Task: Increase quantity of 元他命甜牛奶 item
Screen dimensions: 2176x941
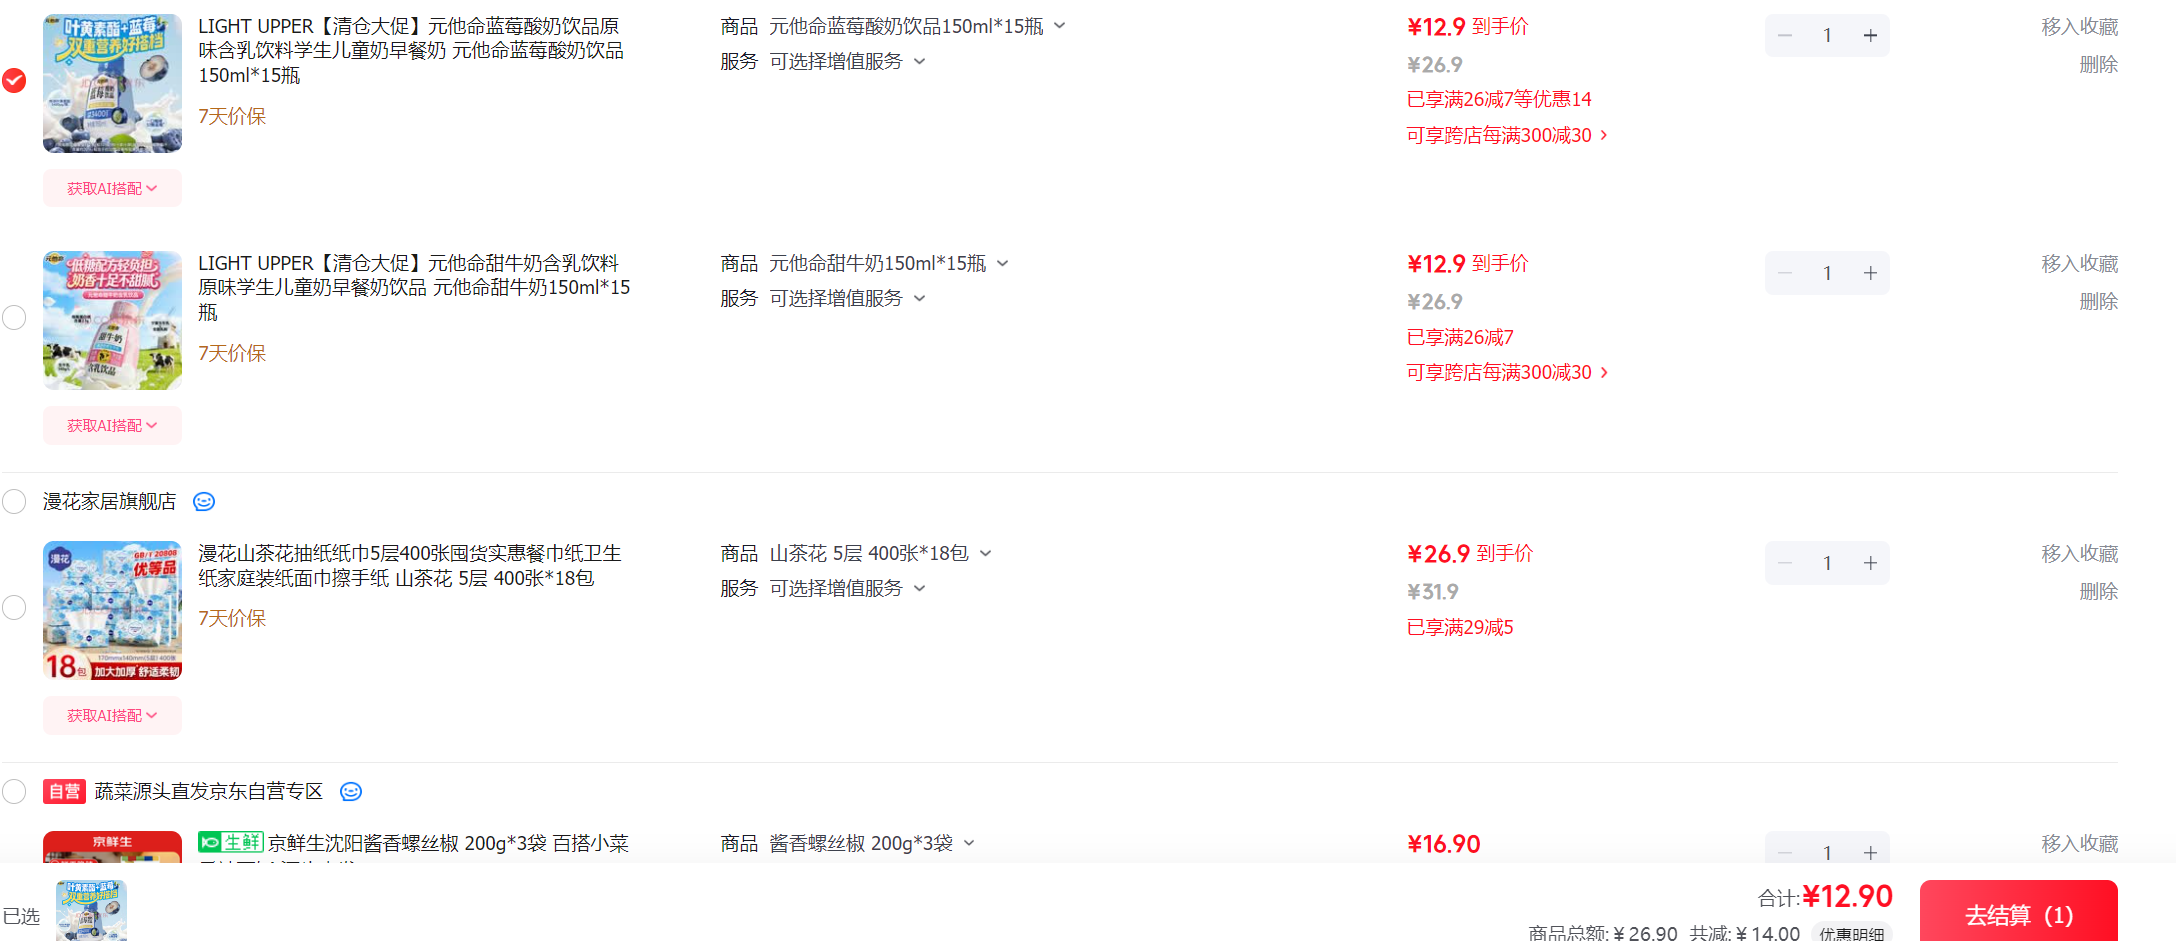Action: pyautogui.click(x=1870, y=273)
